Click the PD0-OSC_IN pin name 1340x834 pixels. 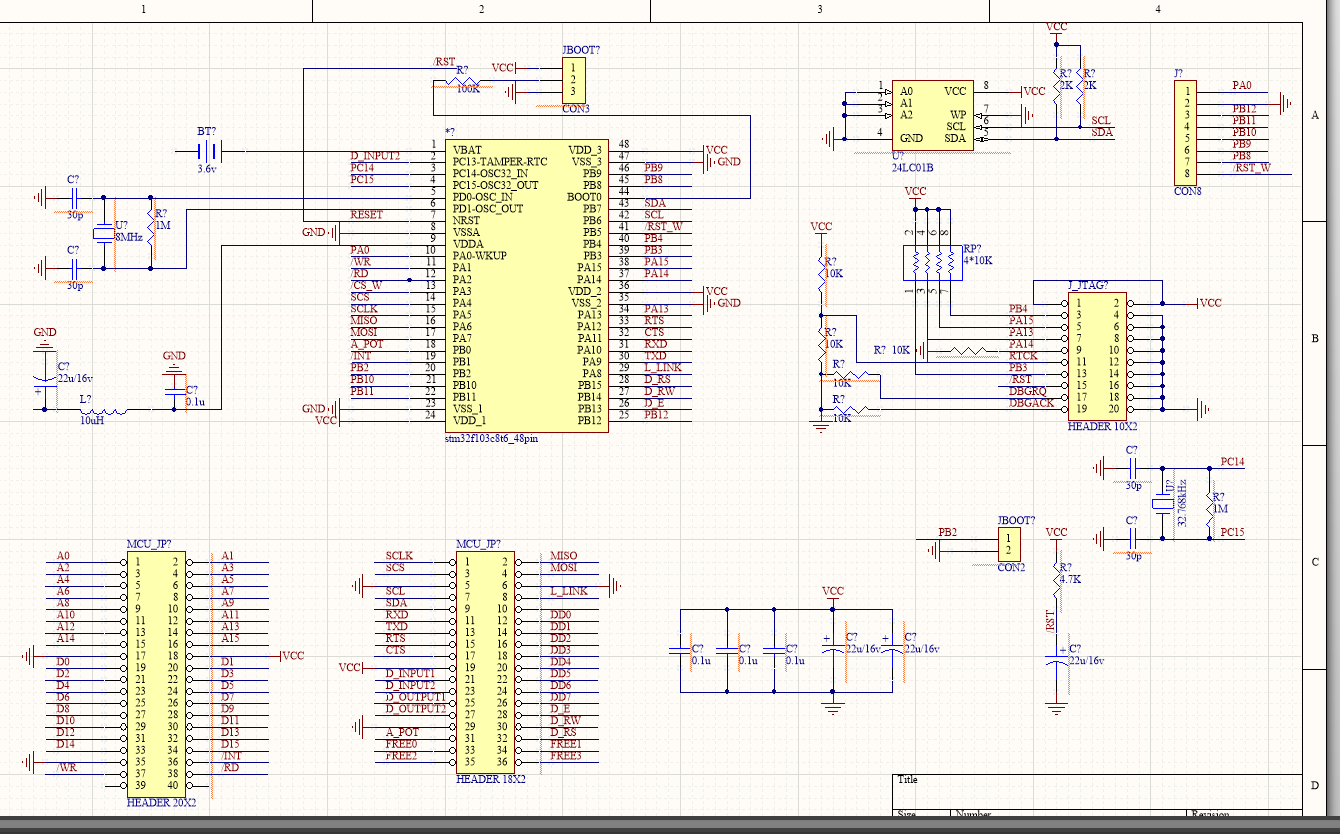pos(485,196)
